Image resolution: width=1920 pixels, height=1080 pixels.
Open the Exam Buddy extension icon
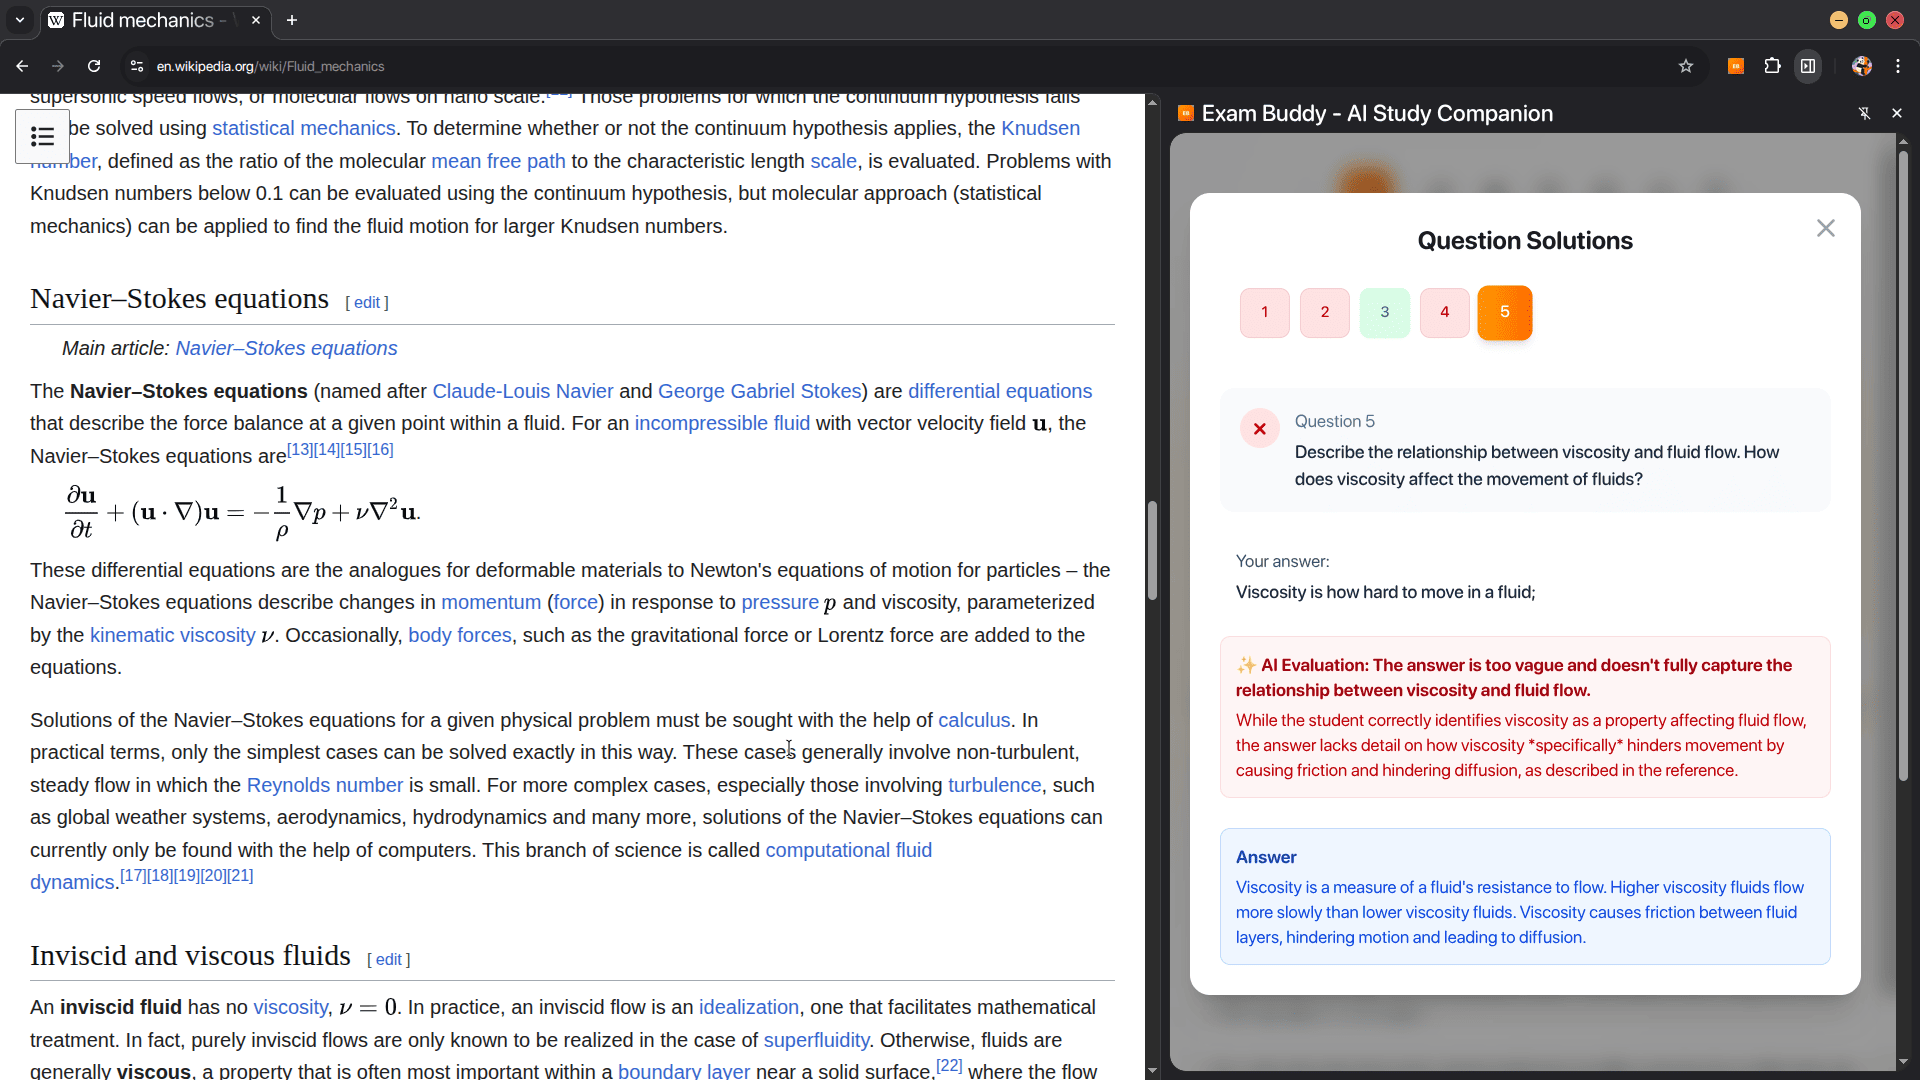coord(1736,66)
